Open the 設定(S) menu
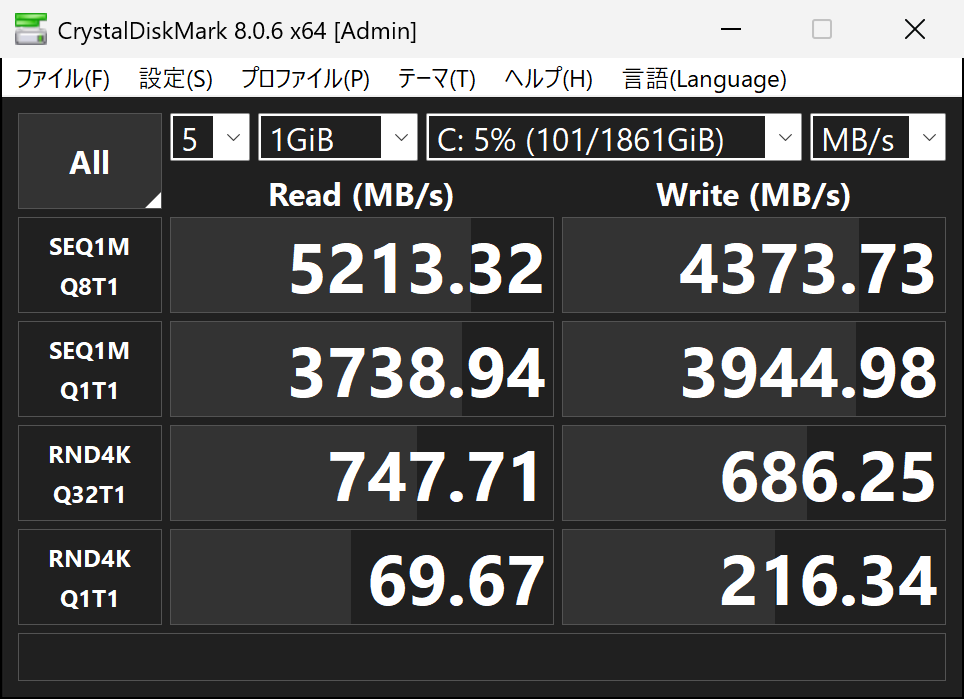Image resolution: width=964 pixels, height=699 pixels. [176, 80]
